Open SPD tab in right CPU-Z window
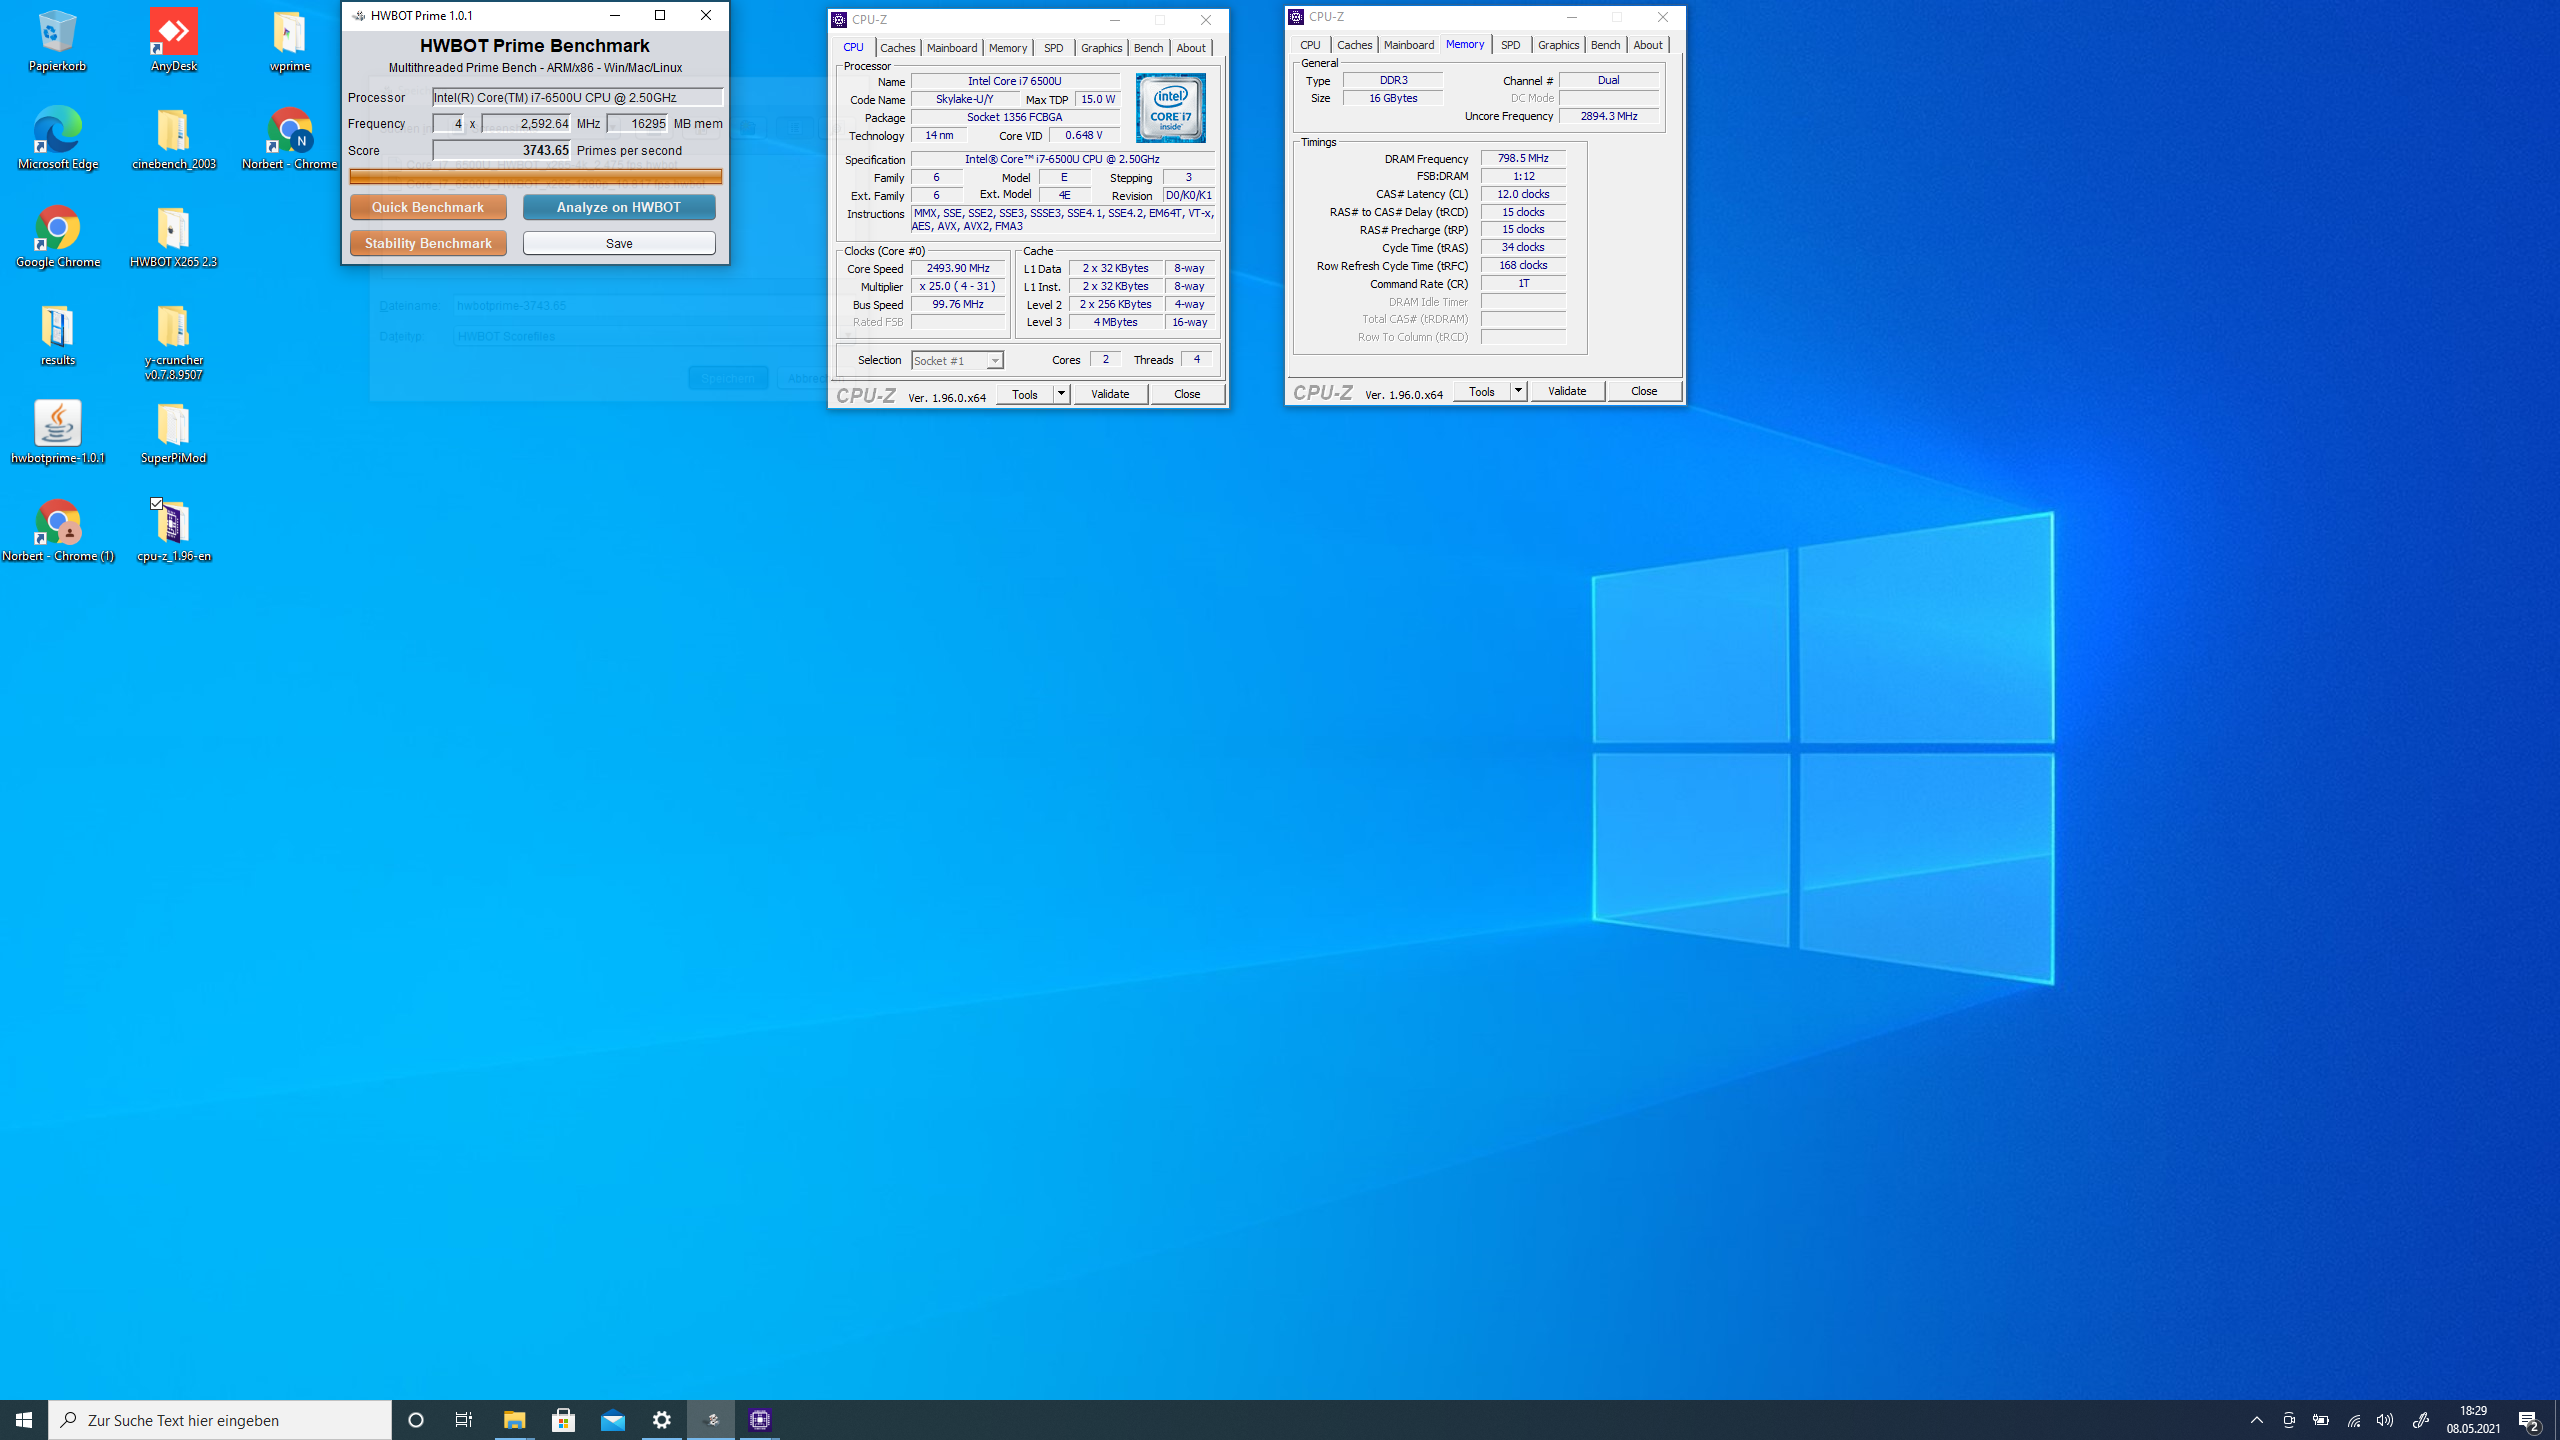 tap(1510, 45)
